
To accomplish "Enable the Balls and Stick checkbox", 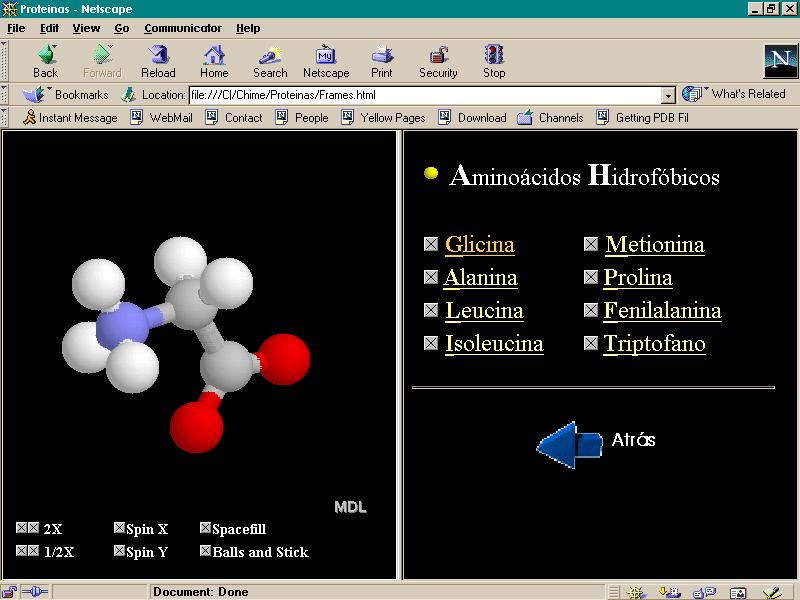I will [205, 551].
